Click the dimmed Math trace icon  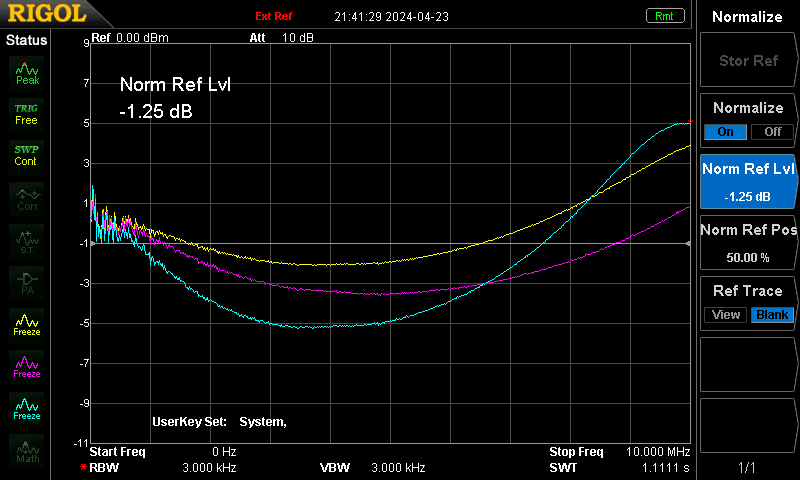(x=27, y=451)
